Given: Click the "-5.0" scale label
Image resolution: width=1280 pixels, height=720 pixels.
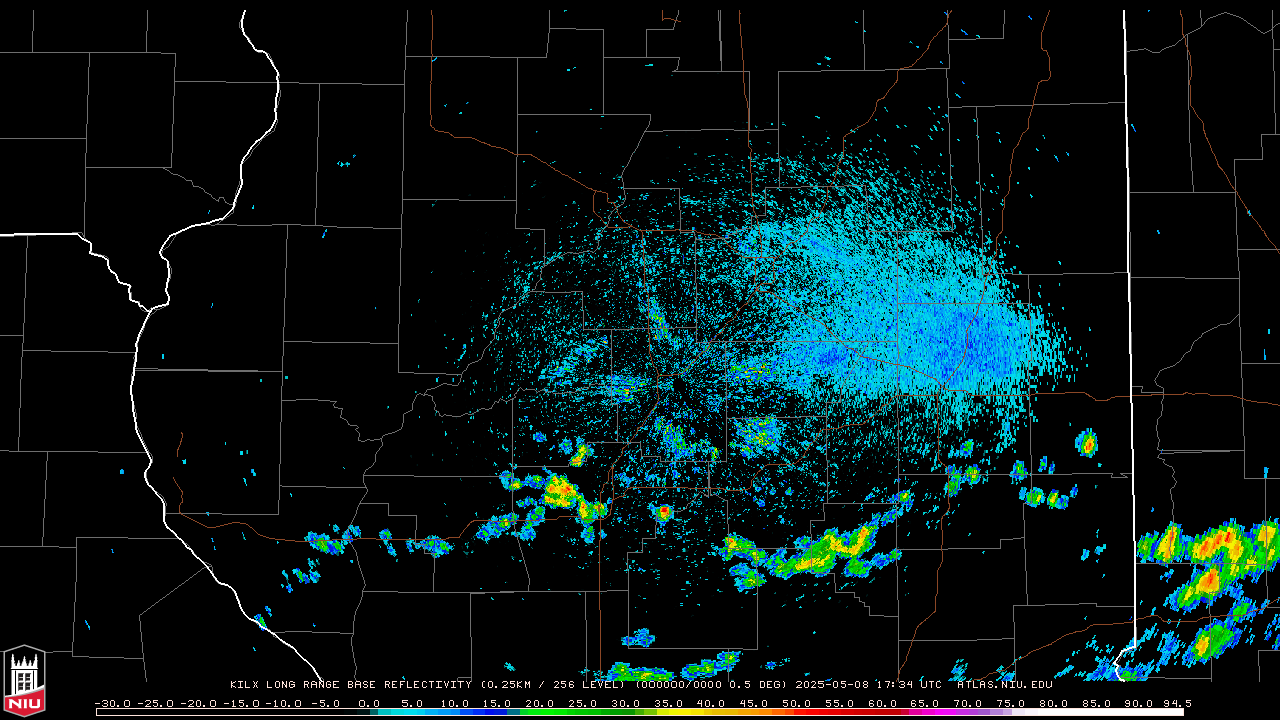Looking at the screenshot, I should click(326, 704).
